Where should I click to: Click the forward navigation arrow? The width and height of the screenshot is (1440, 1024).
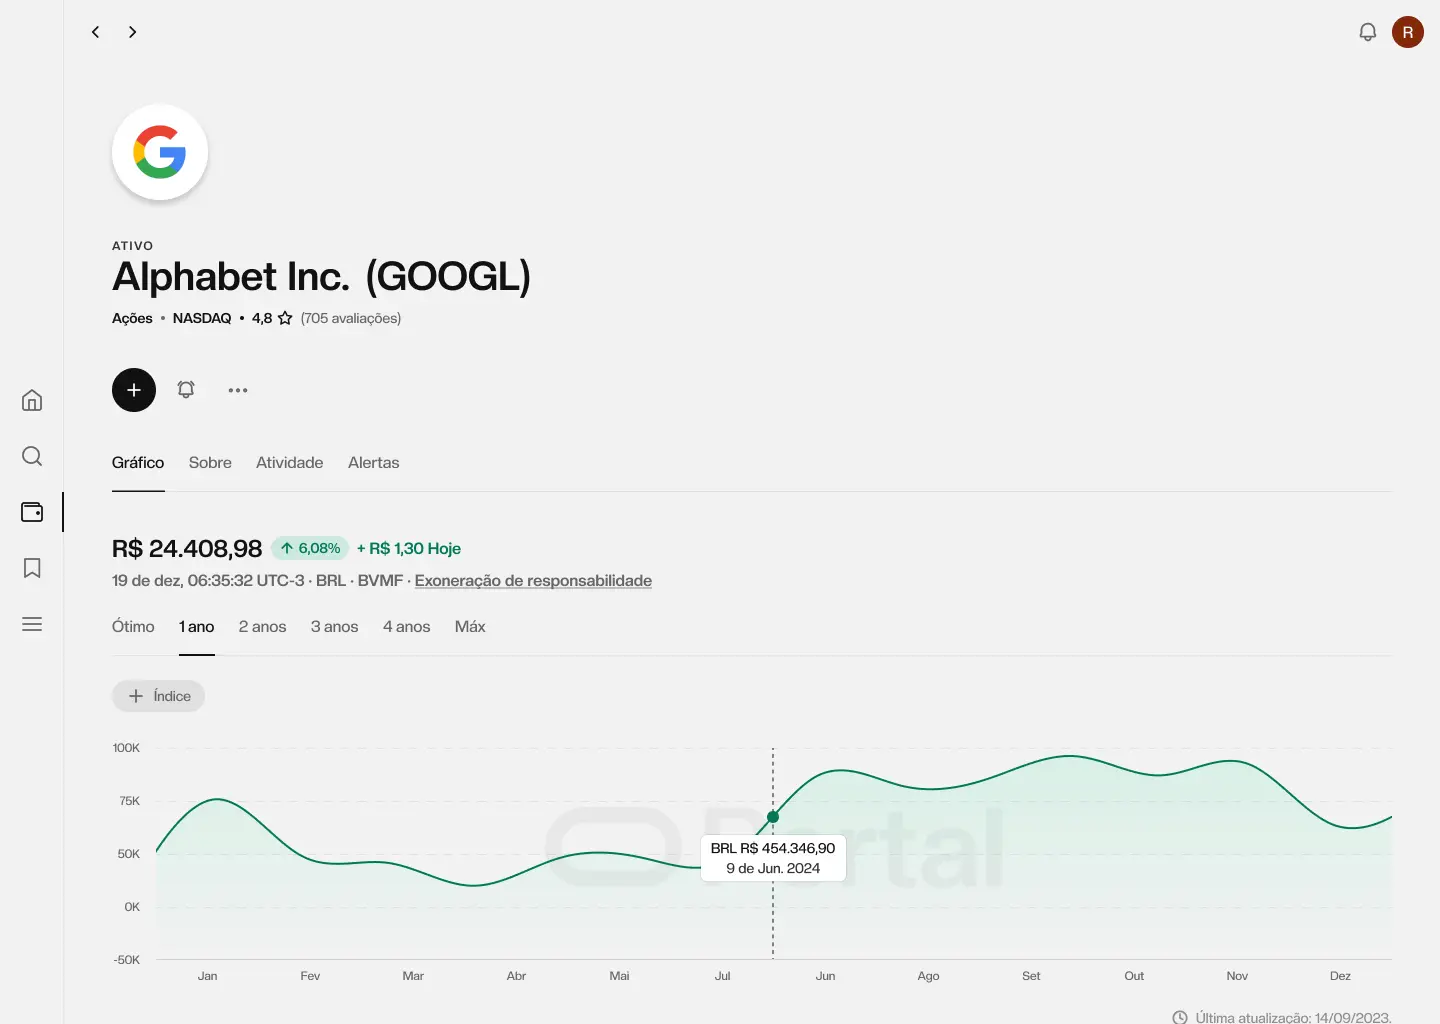tap(132, 32)
